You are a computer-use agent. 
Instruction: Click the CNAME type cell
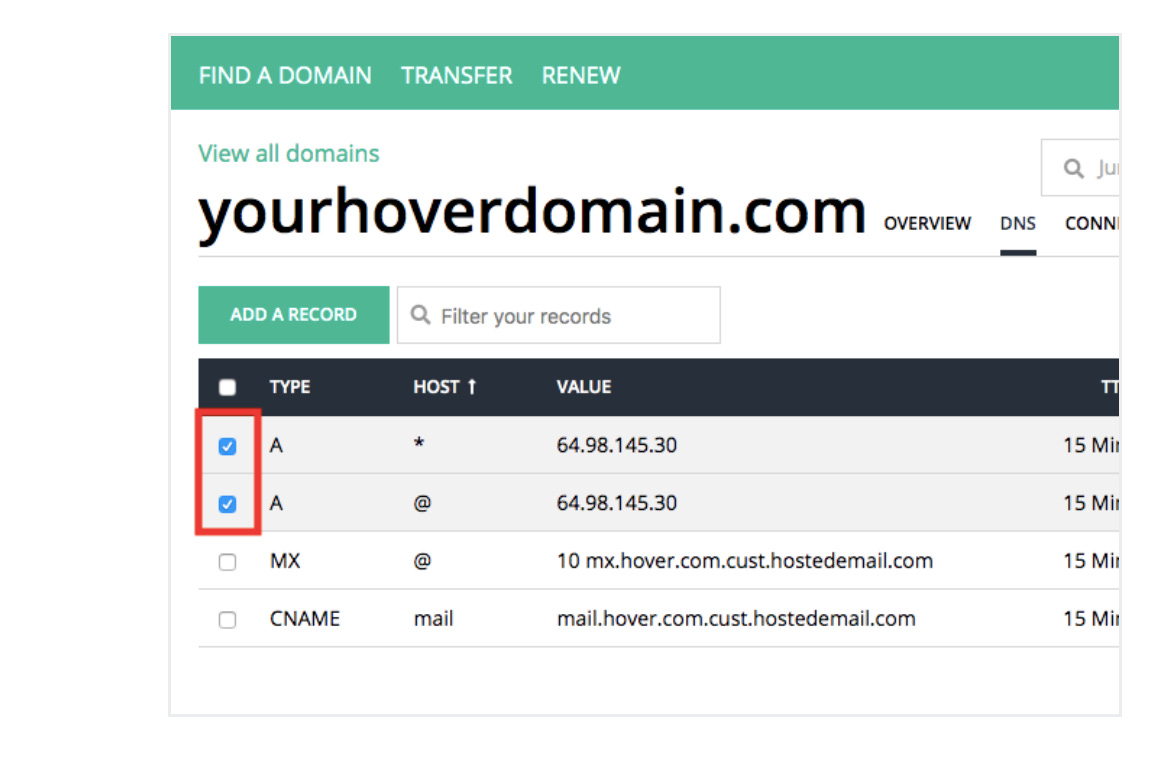[x=305, y=619]
